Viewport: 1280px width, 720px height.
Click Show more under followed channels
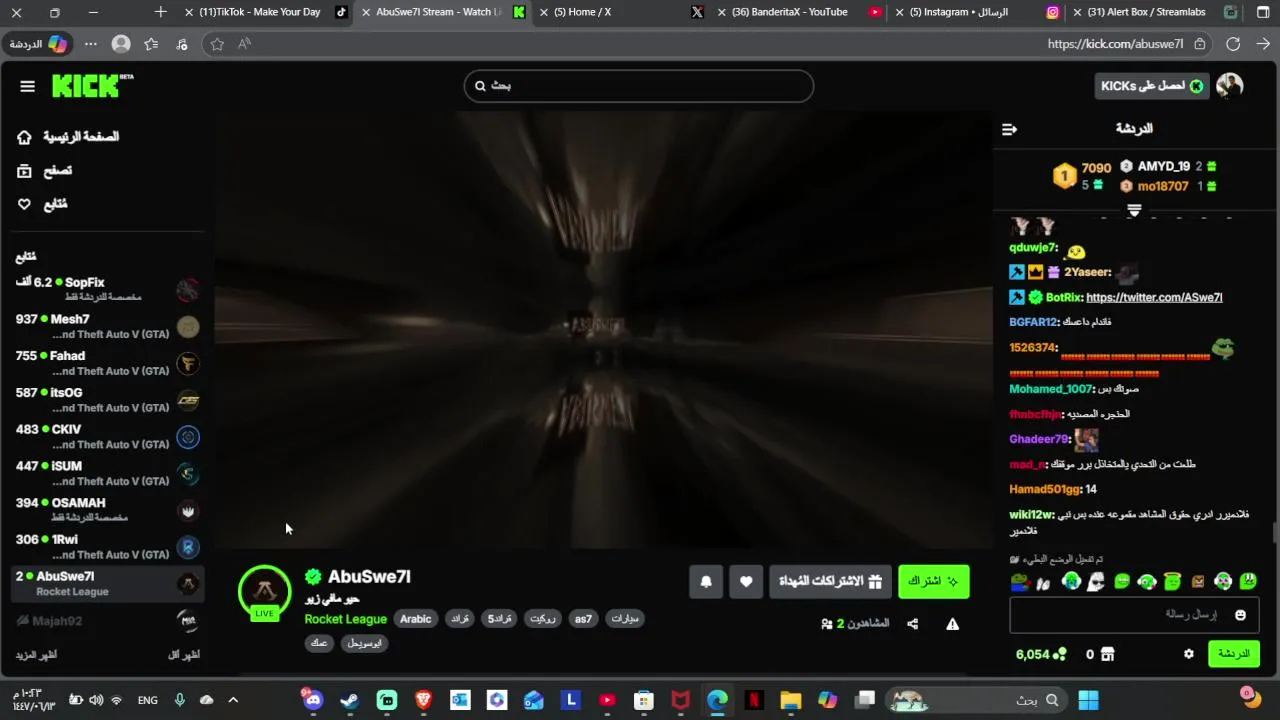pyautogui.click(x=36, y=655)
